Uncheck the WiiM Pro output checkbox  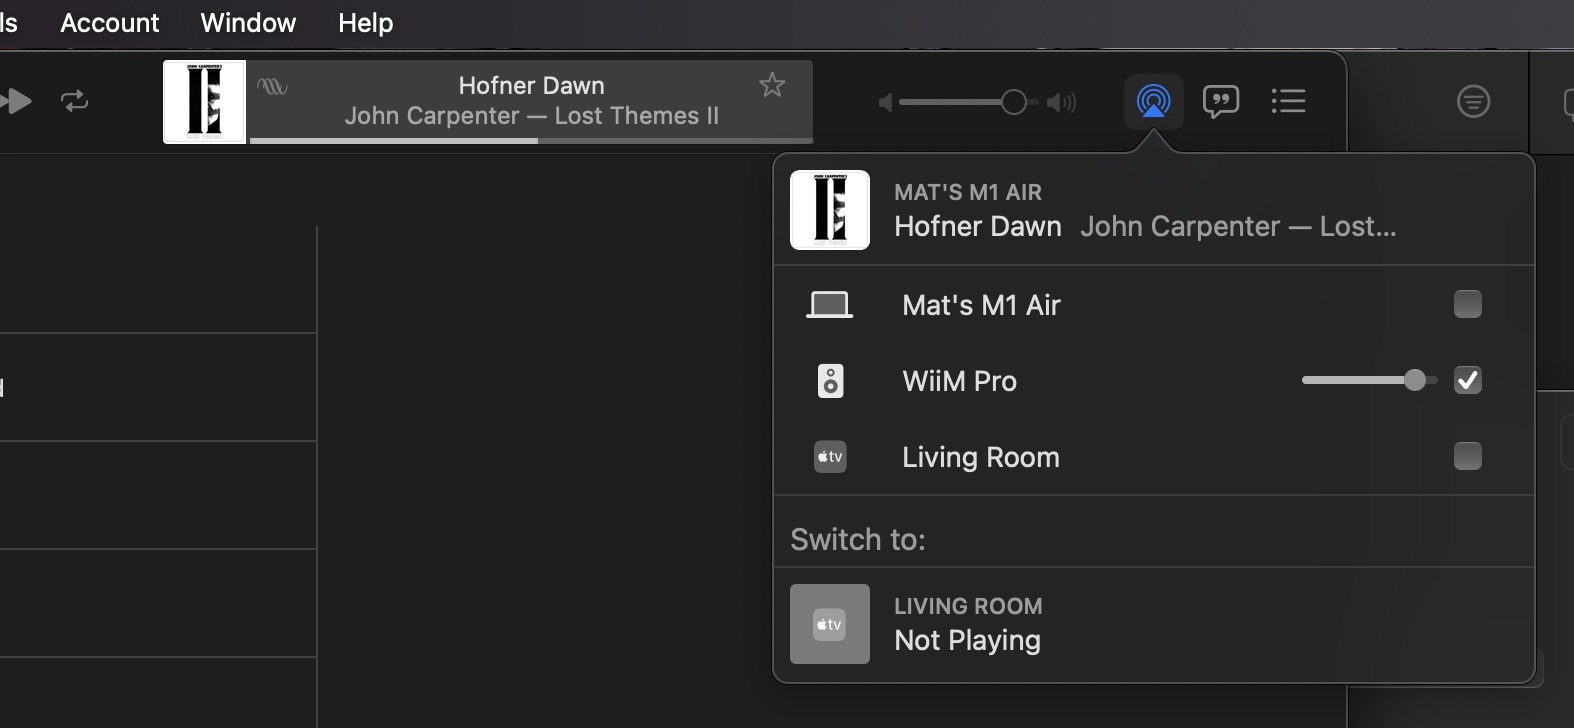point(1467,380)
